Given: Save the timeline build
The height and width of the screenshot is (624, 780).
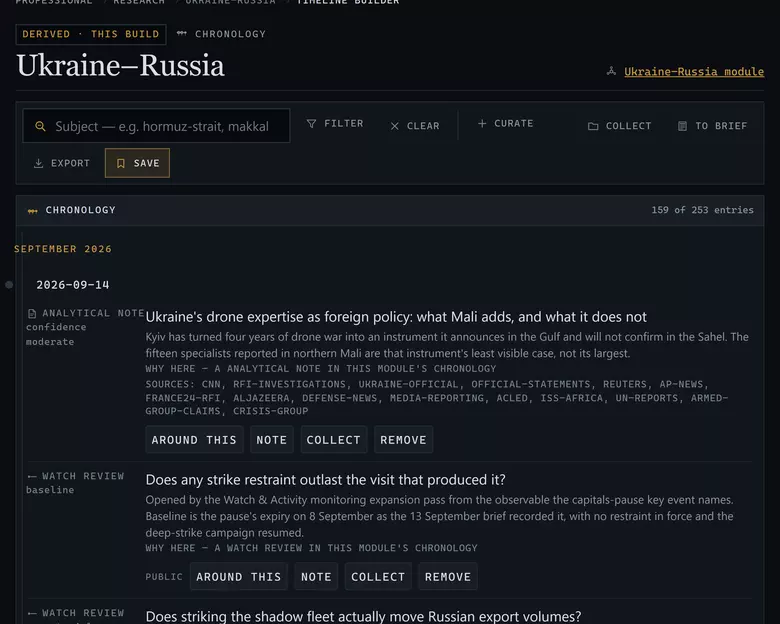Looking at the screenshot, I should point(137,163).
